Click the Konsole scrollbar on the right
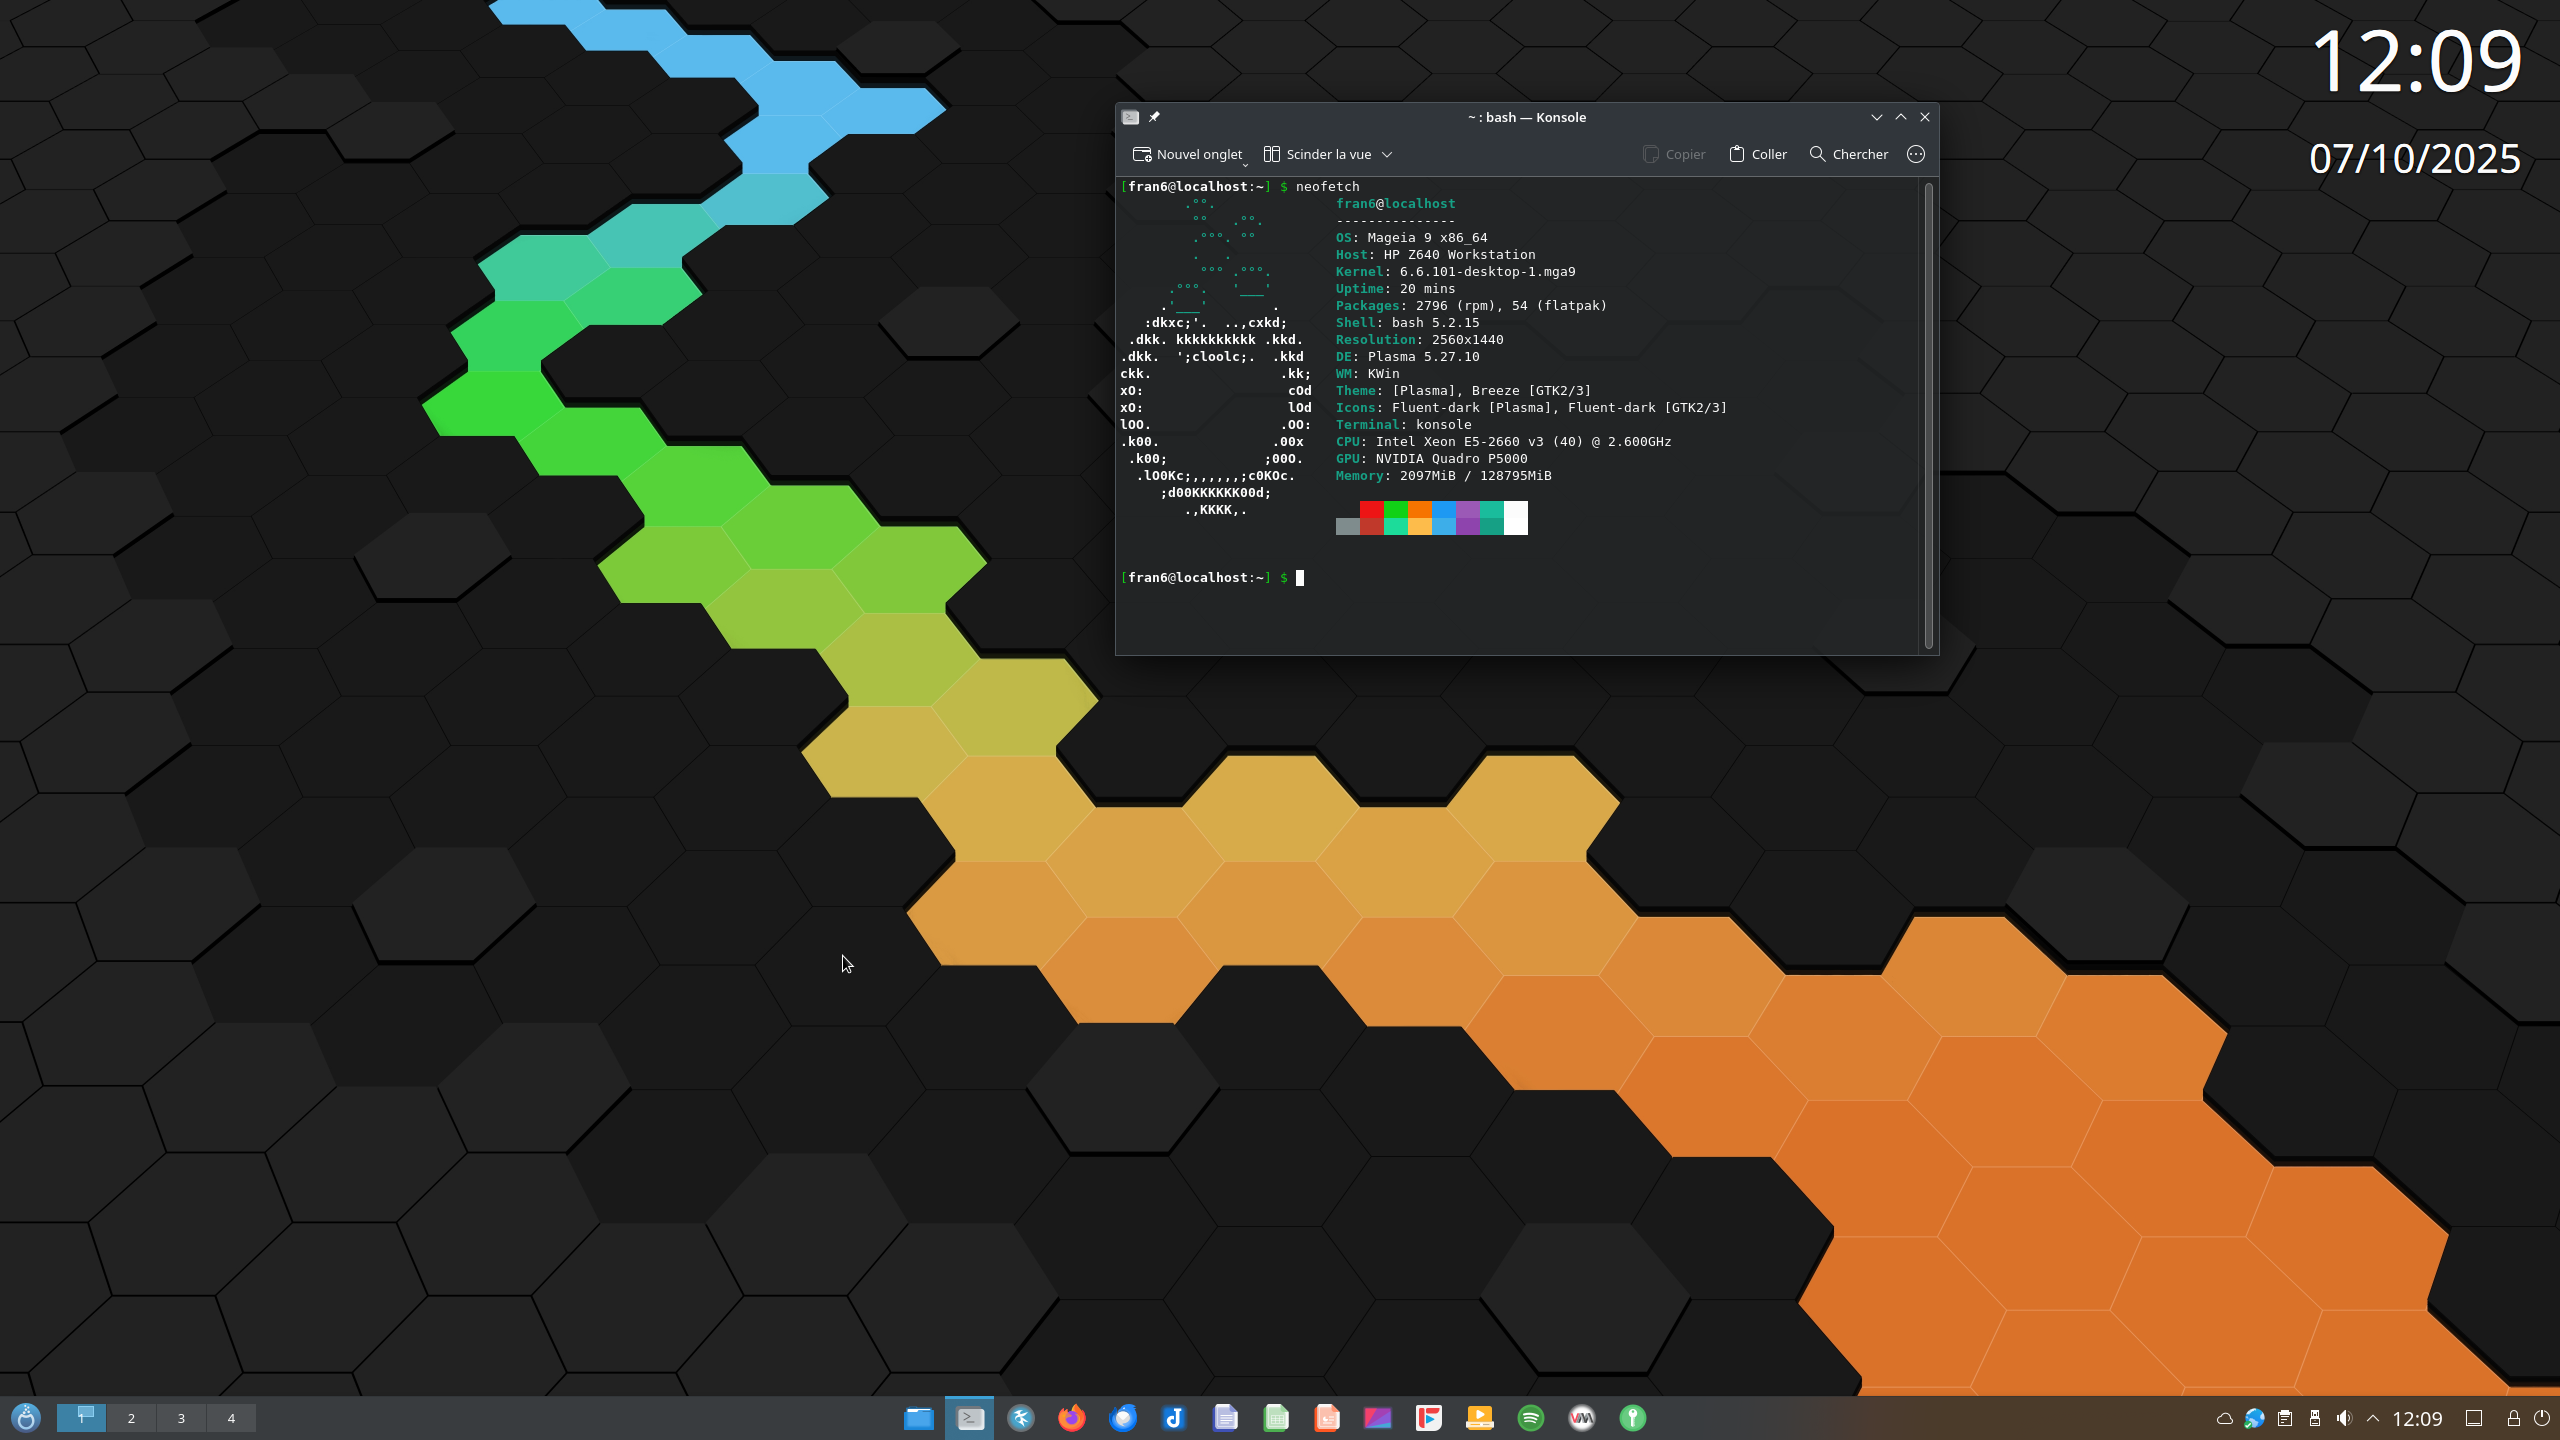The image size is (2560, 1440). (x=1928, y=420)
